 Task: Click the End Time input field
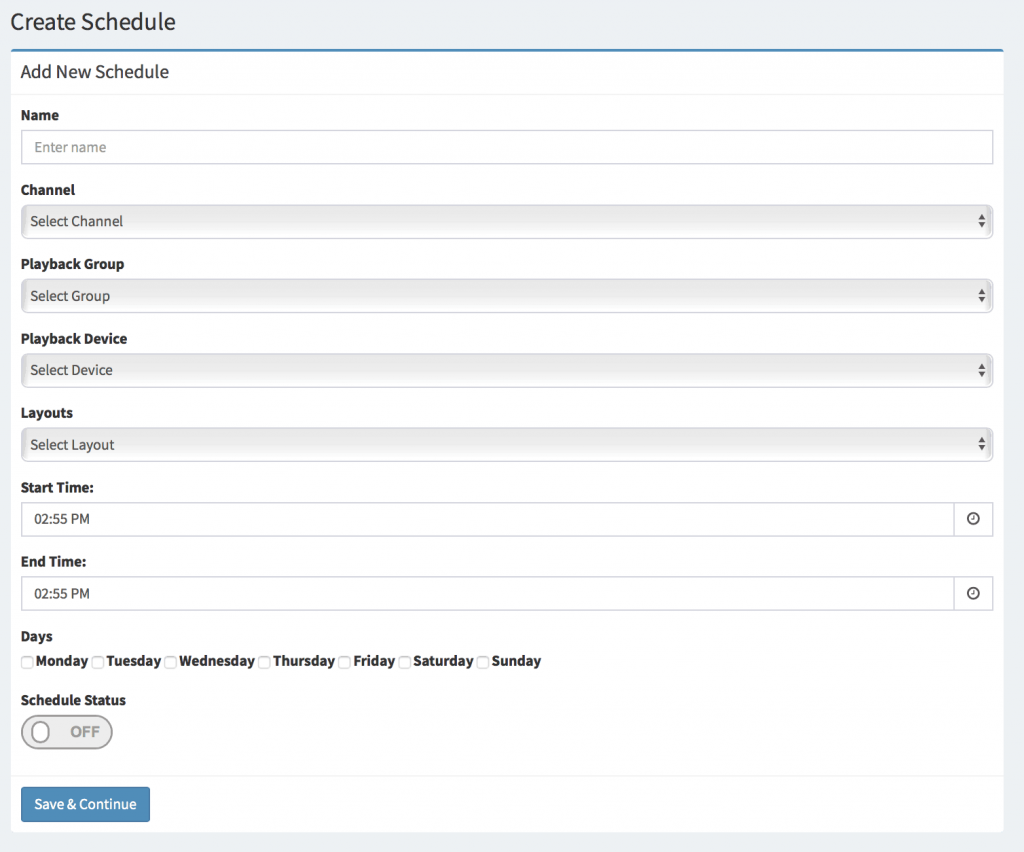[487, 593]
